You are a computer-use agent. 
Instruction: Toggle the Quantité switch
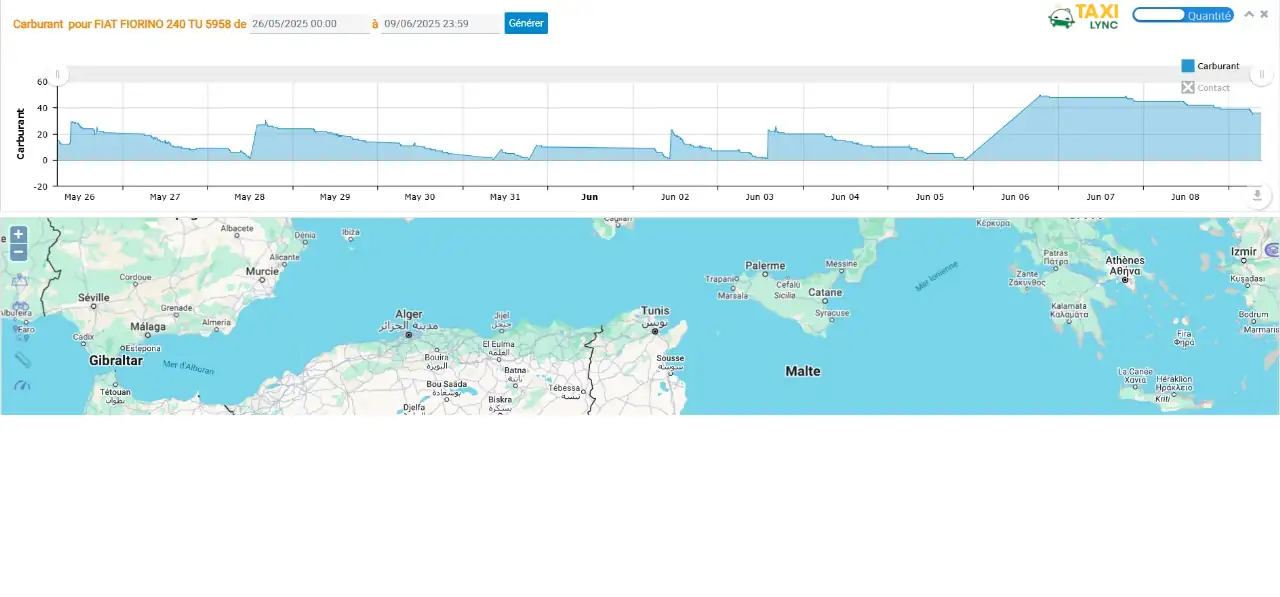coord(1183,15)
